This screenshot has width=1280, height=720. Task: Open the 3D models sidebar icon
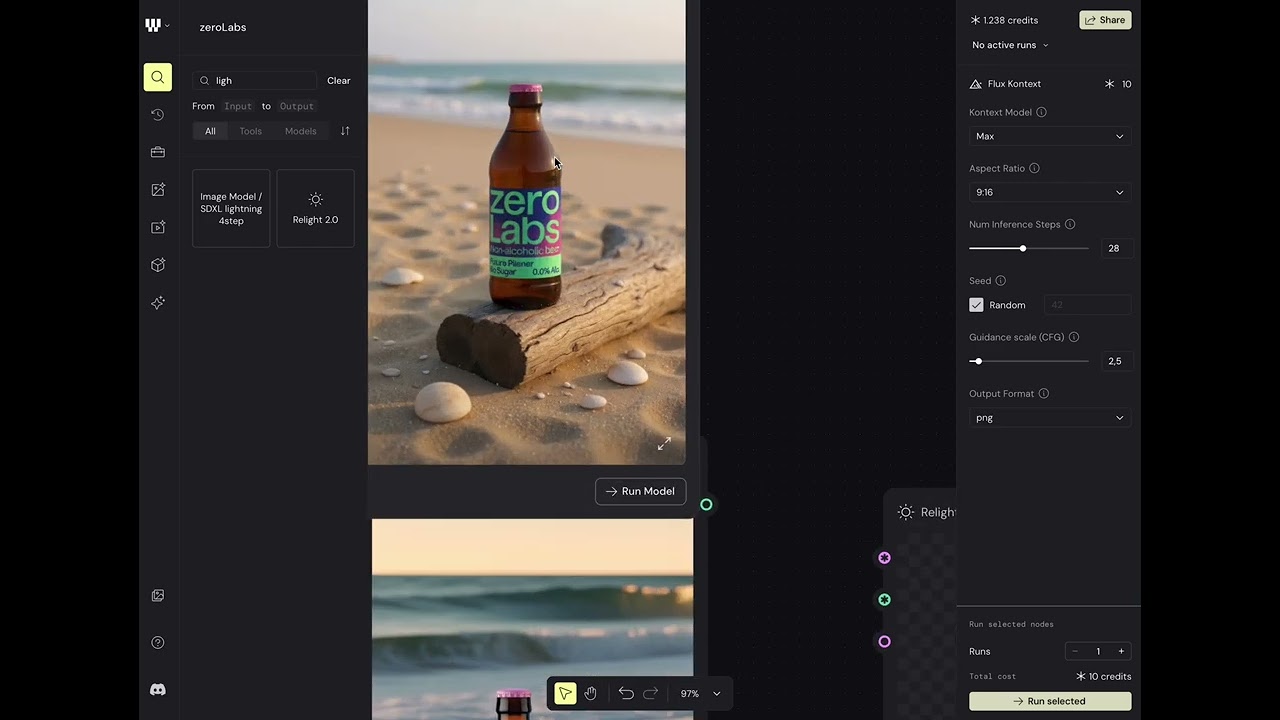pyautogui.click(x=158, y=265)
